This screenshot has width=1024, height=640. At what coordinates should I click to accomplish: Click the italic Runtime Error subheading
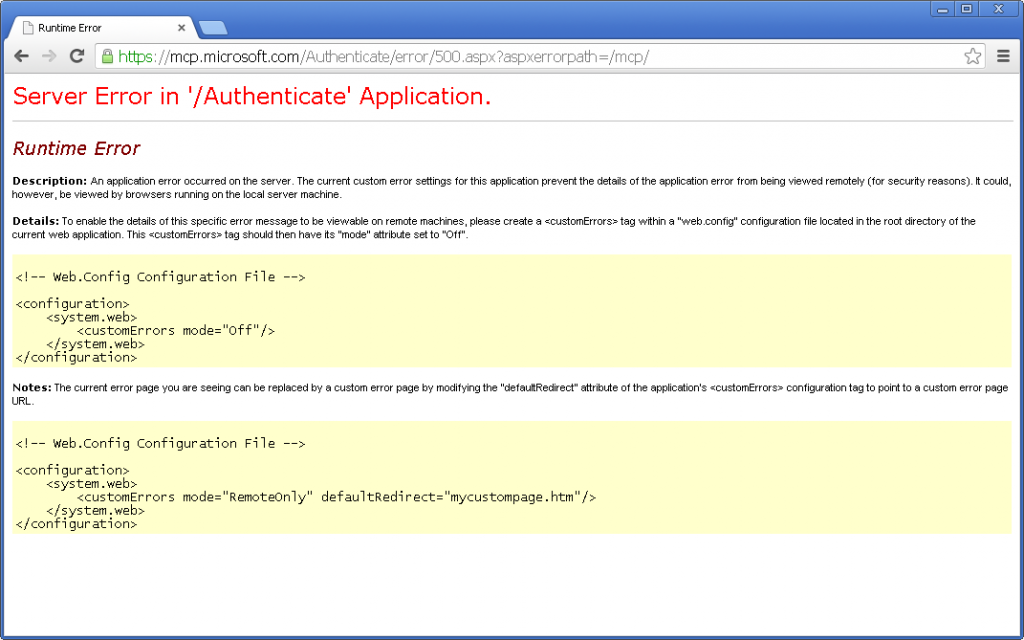pos(76,149)
